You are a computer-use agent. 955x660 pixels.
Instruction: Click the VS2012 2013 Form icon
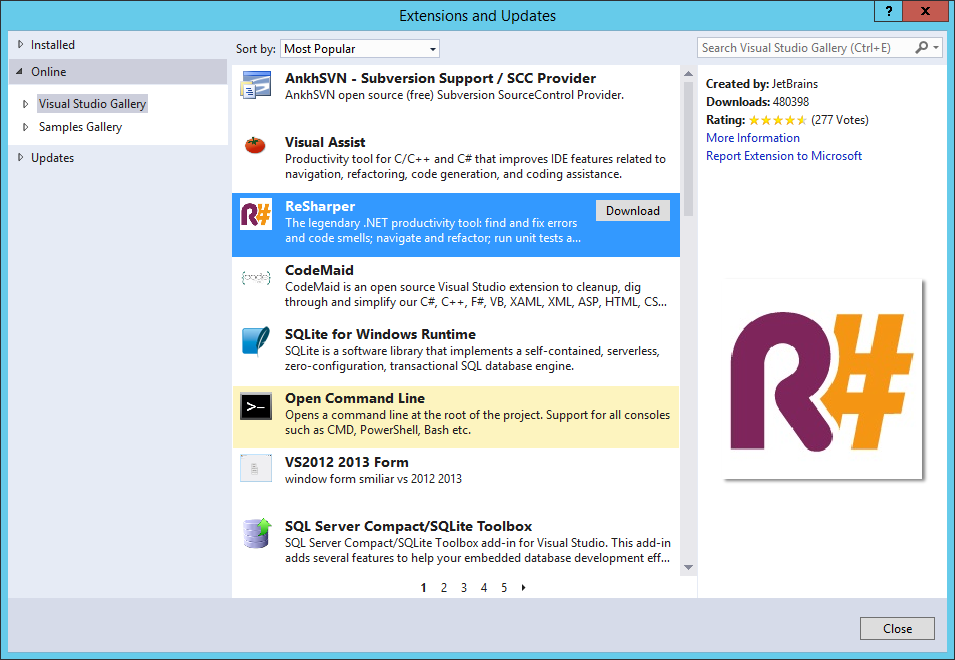point(255,470)
